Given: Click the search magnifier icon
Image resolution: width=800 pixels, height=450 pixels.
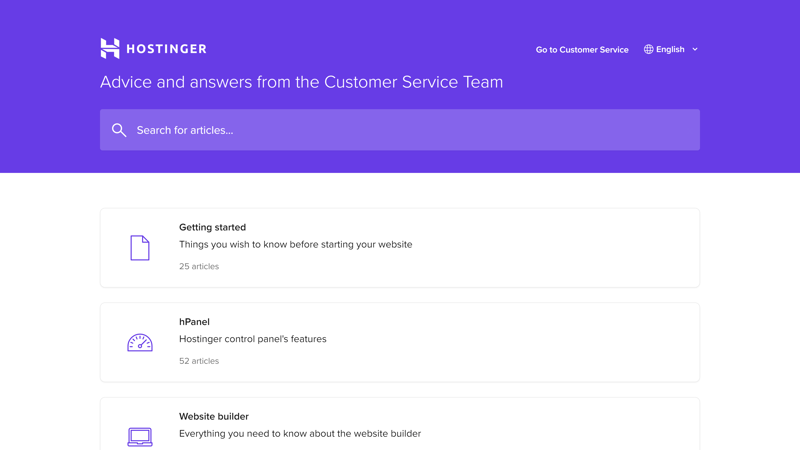Looking at the screenshot, I should point(119,130).
